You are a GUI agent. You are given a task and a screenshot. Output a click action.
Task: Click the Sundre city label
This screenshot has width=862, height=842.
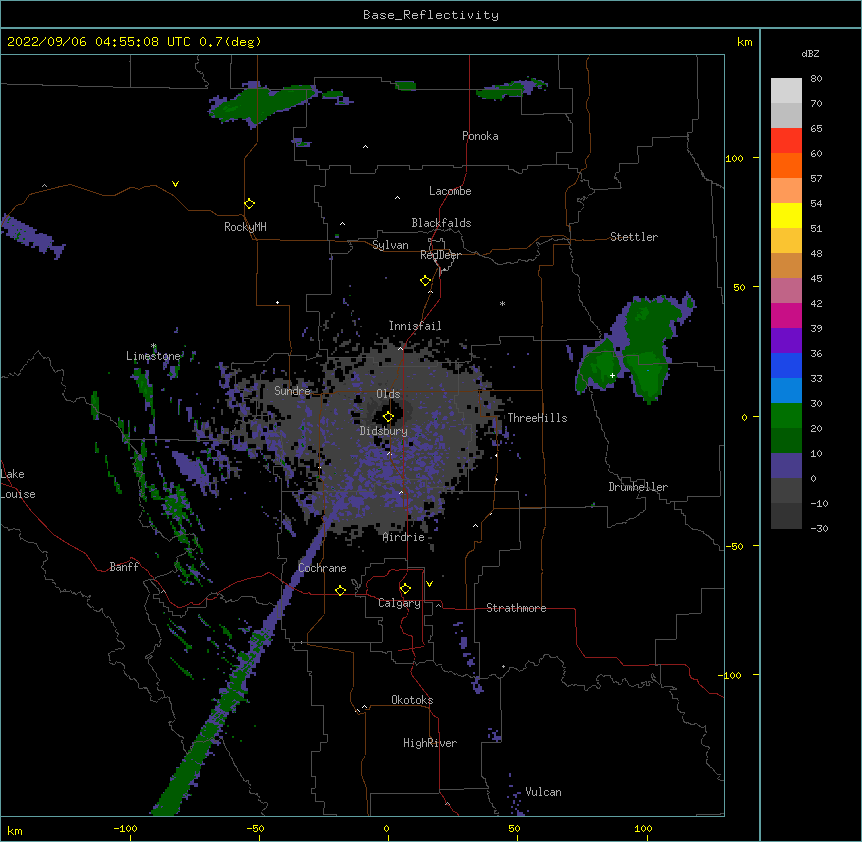coord(292,391)
